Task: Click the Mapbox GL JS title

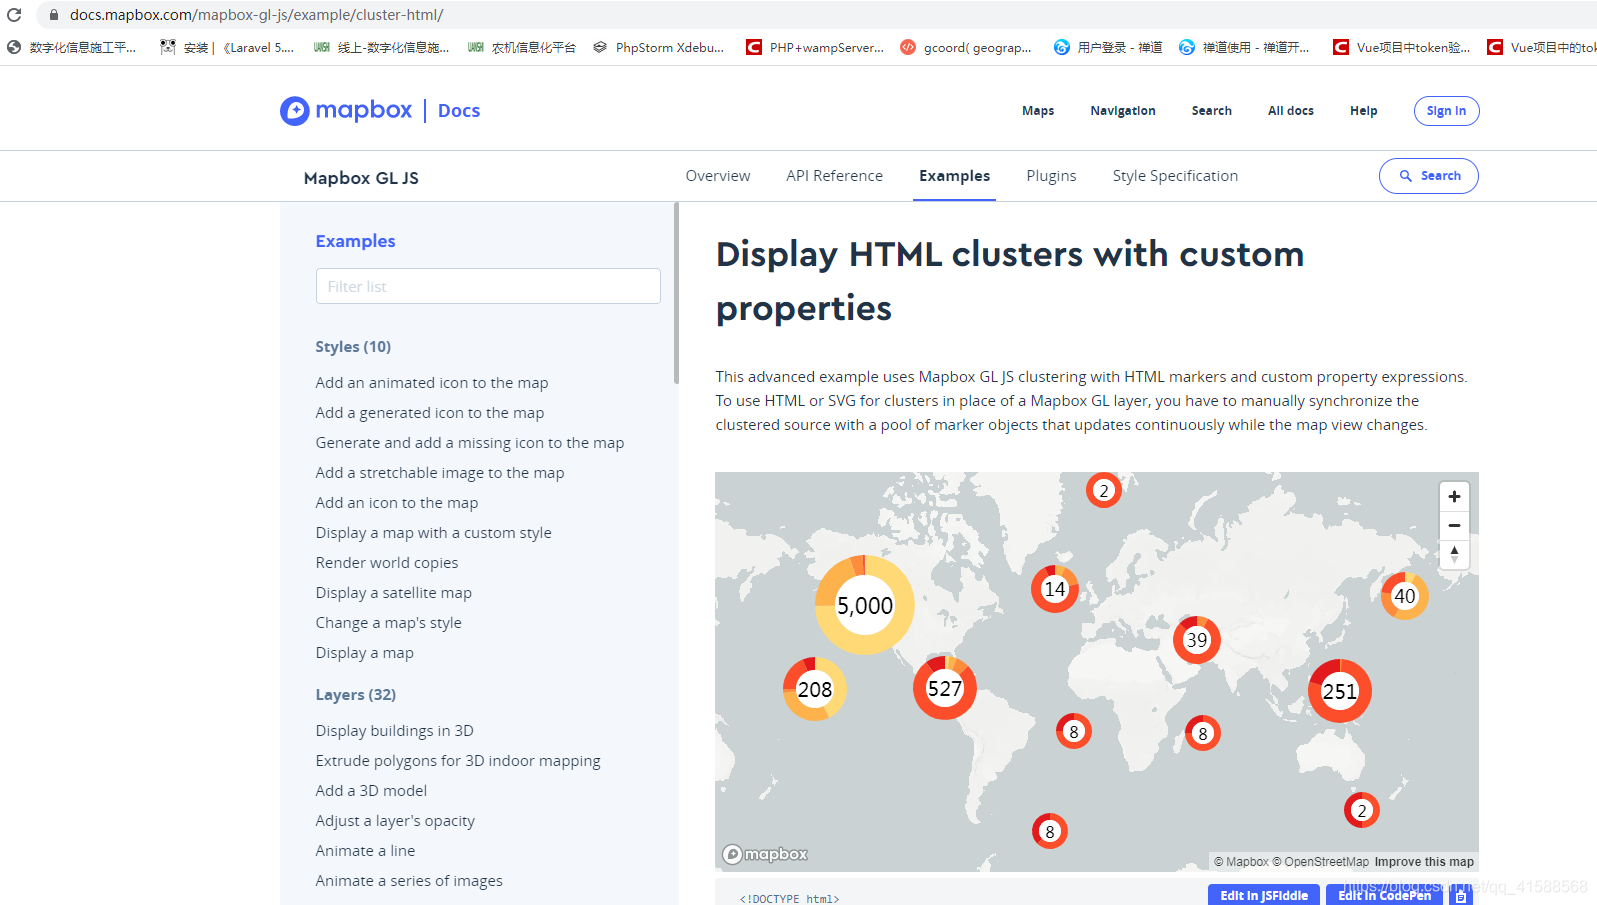Action: tap(361, 178)
